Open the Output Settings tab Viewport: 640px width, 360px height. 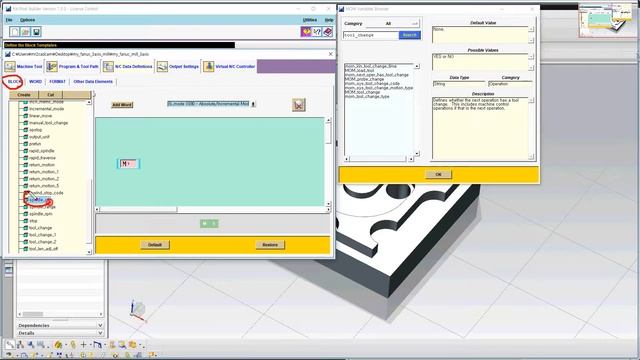[178, 66]
